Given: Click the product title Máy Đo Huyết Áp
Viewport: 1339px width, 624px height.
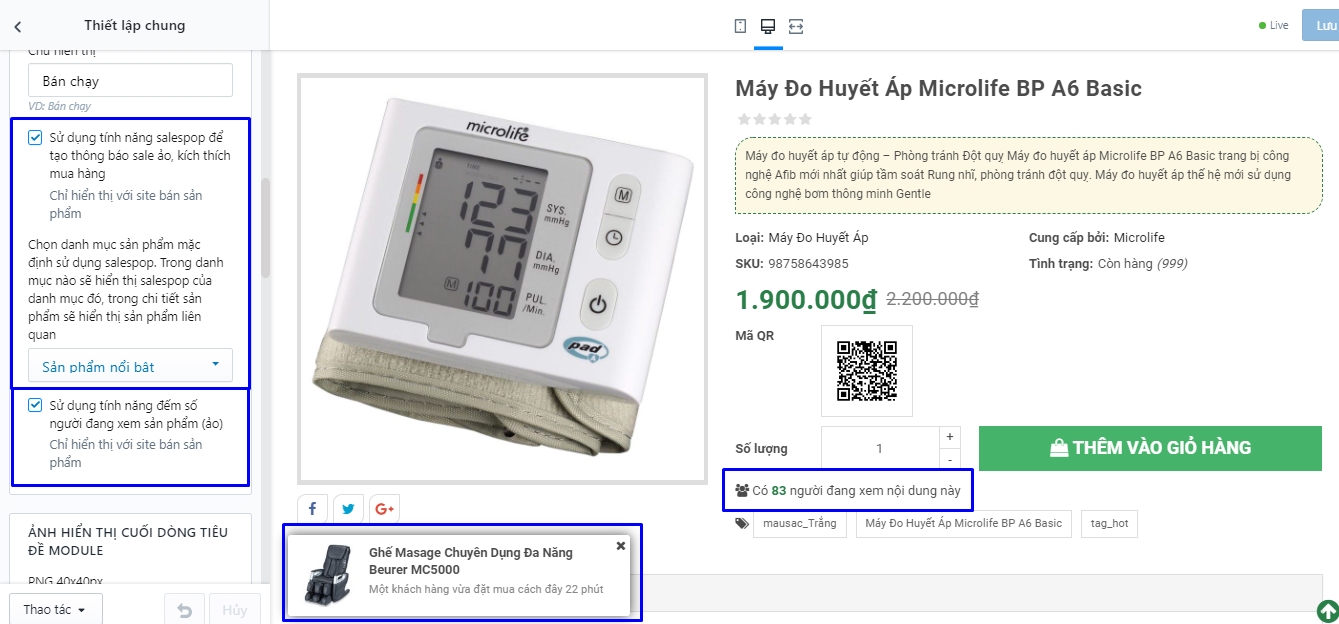Looking at the screenshot, I should [938, 88].
